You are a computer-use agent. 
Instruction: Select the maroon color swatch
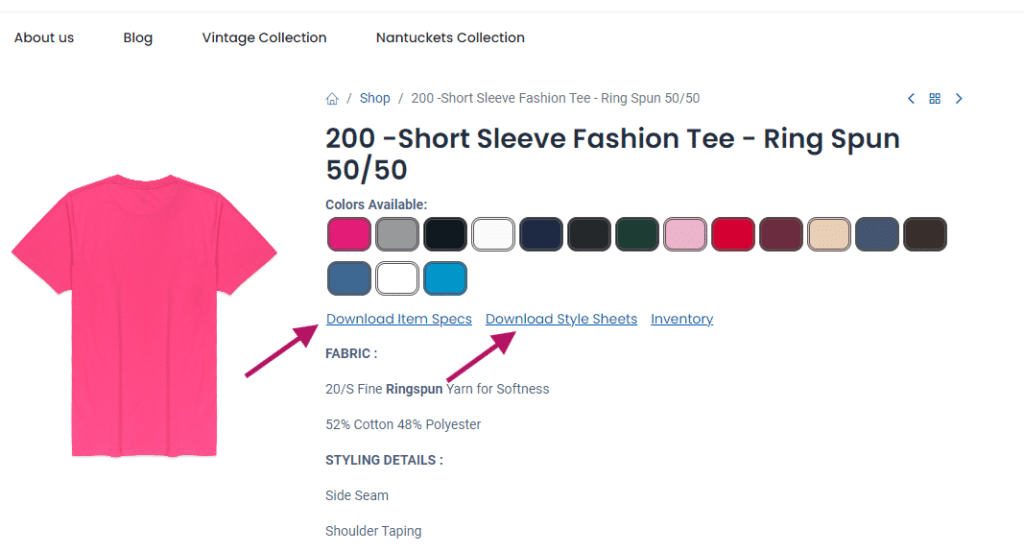point(781,234)
